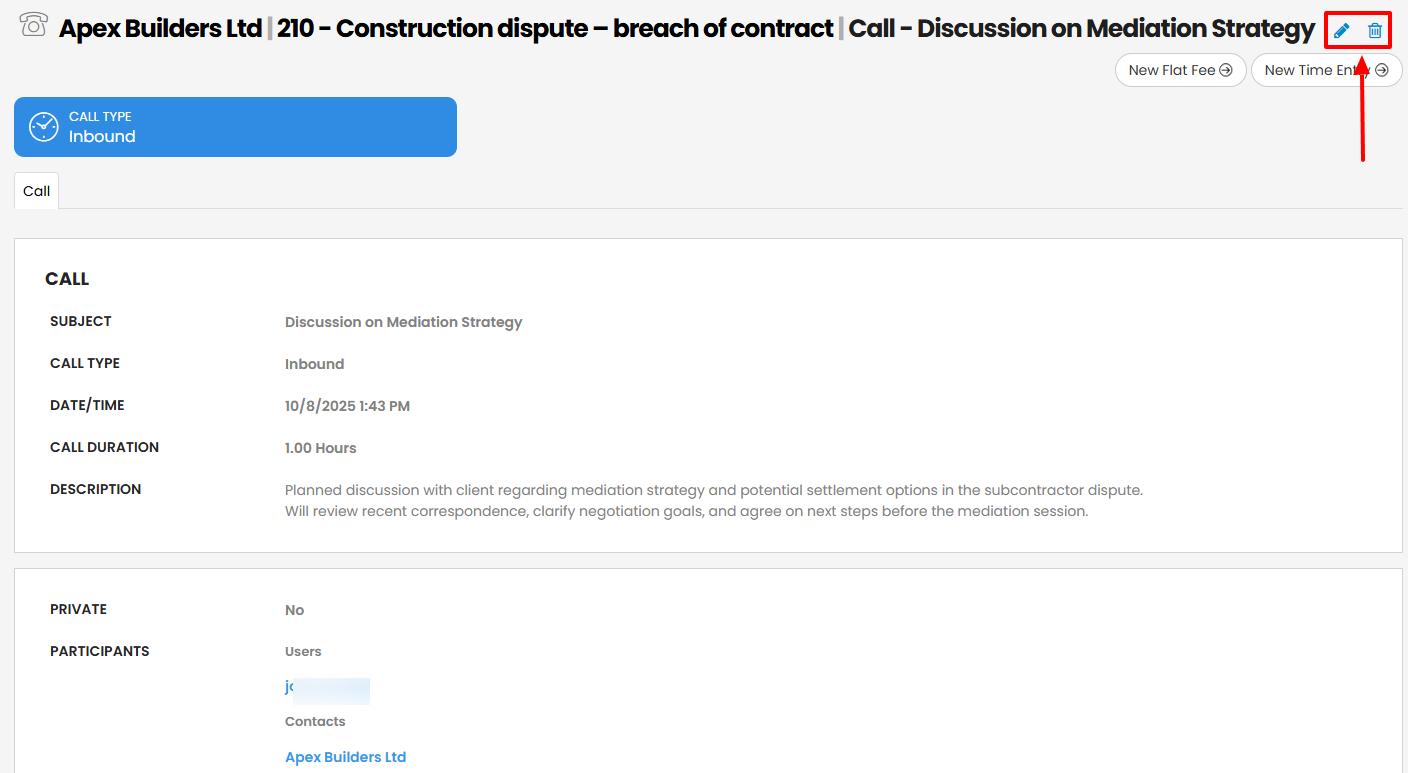Click the Private field value No
The image size is (1408, 773).
coord(294,609)
